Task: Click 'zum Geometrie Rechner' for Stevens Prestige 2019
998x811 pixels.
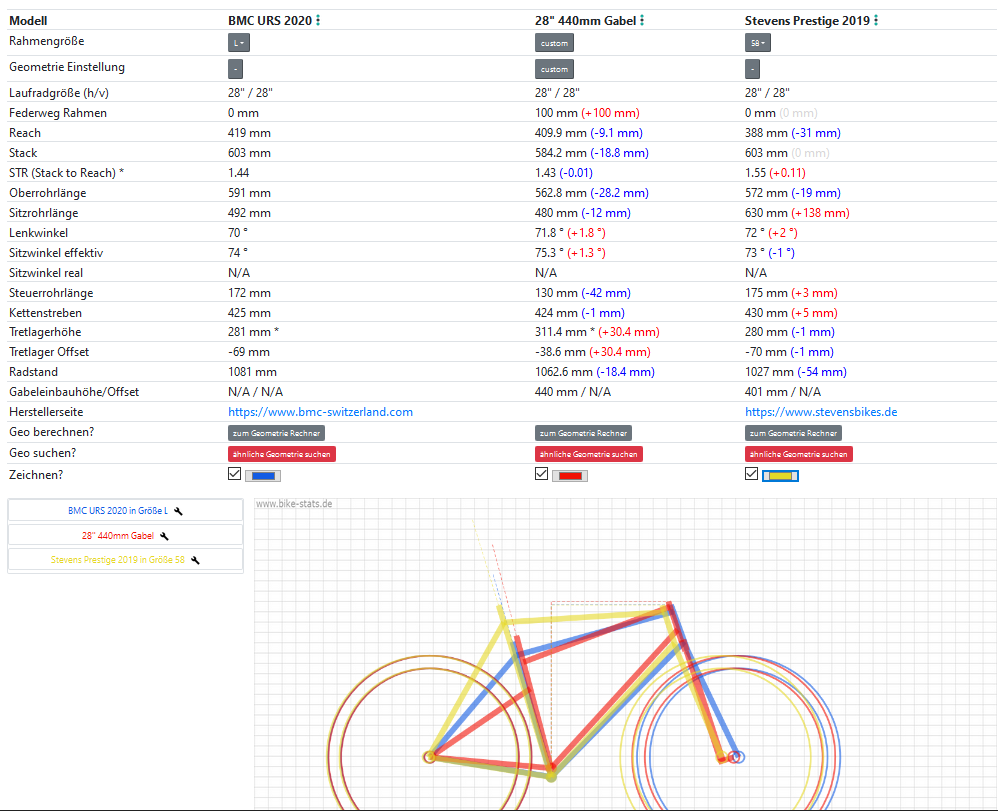Action: pyautogui.click(x=793, y=433)
